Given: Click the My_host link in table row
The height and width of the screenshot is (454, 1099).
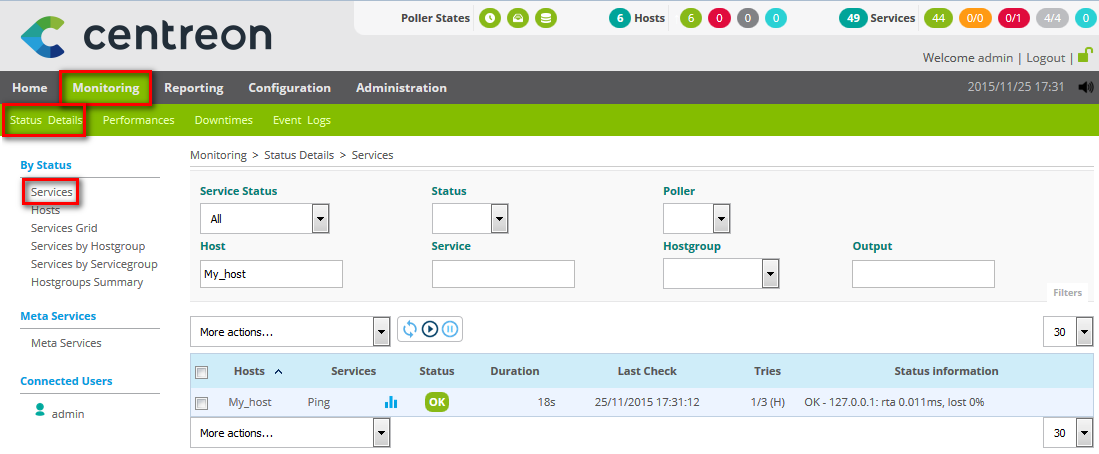Looking at the screenshot, I should click(x=250, y=402).
